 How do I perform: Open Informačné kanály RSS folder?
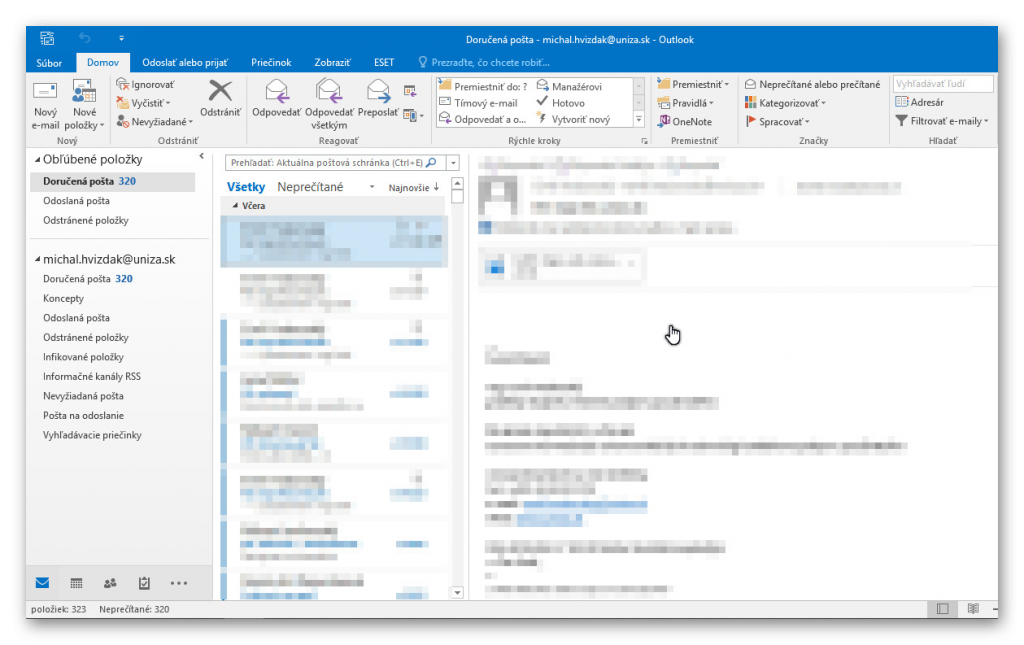coord(91,377)
